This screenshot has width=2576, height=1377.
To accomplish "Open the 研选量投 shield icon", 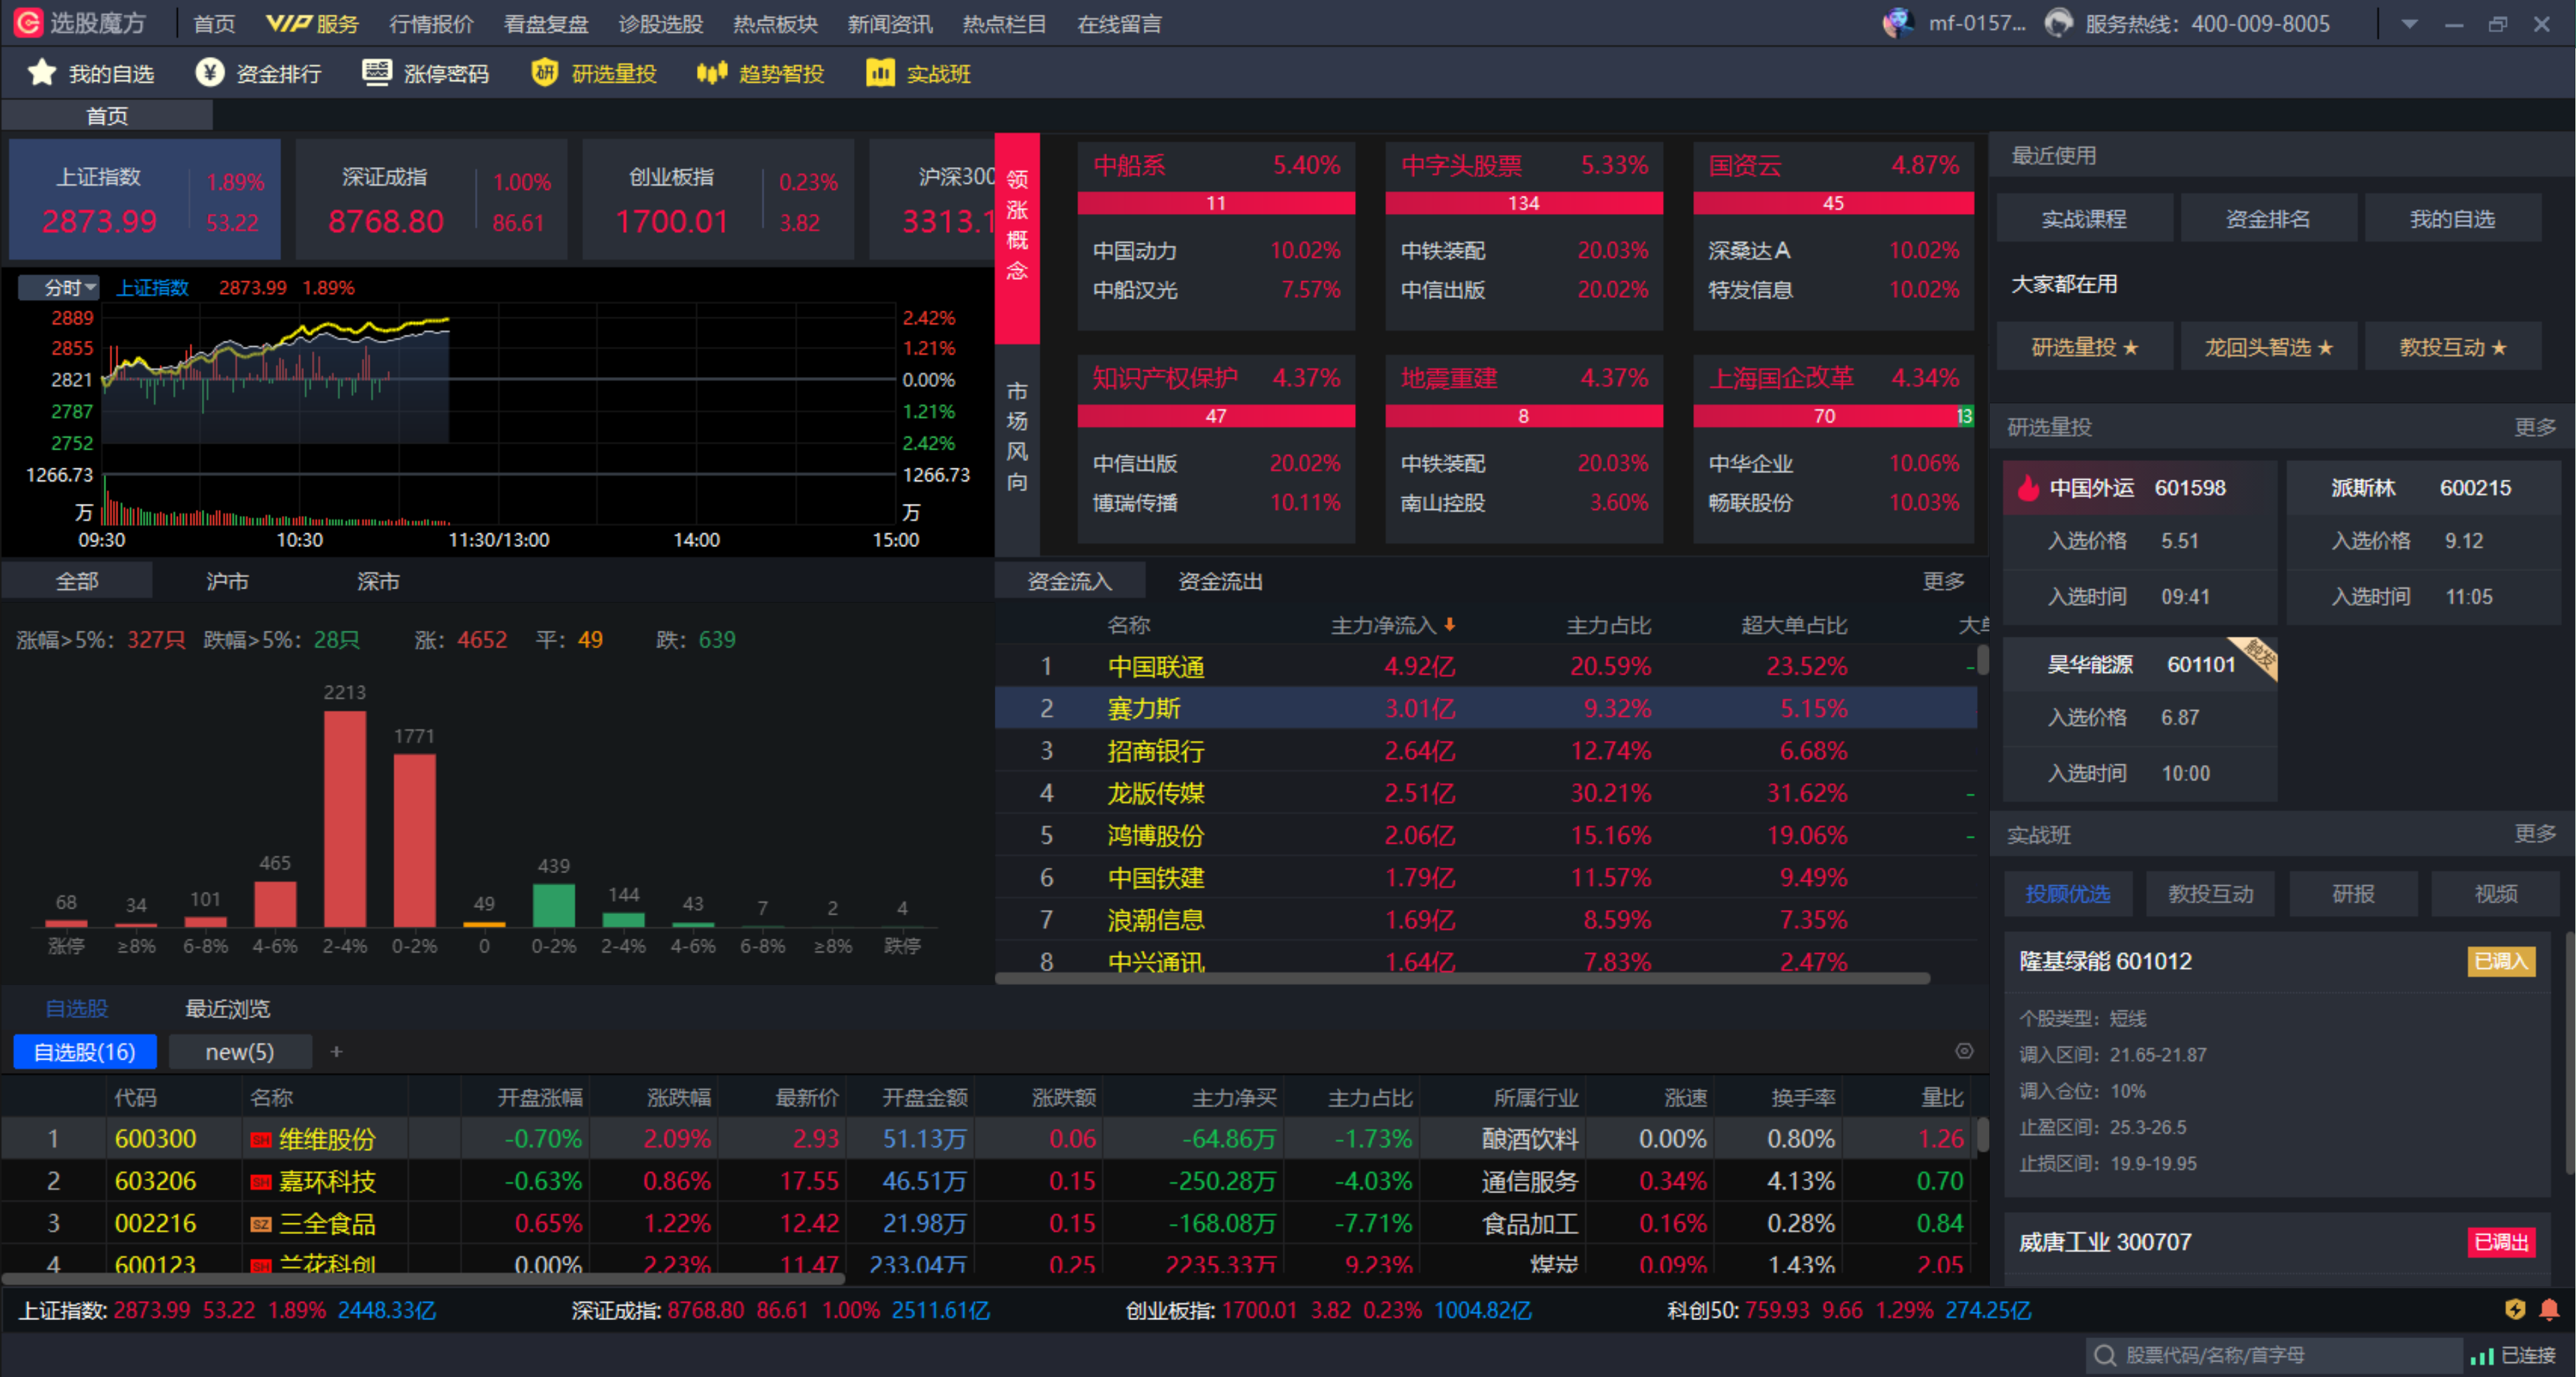I will click(545, 73).
